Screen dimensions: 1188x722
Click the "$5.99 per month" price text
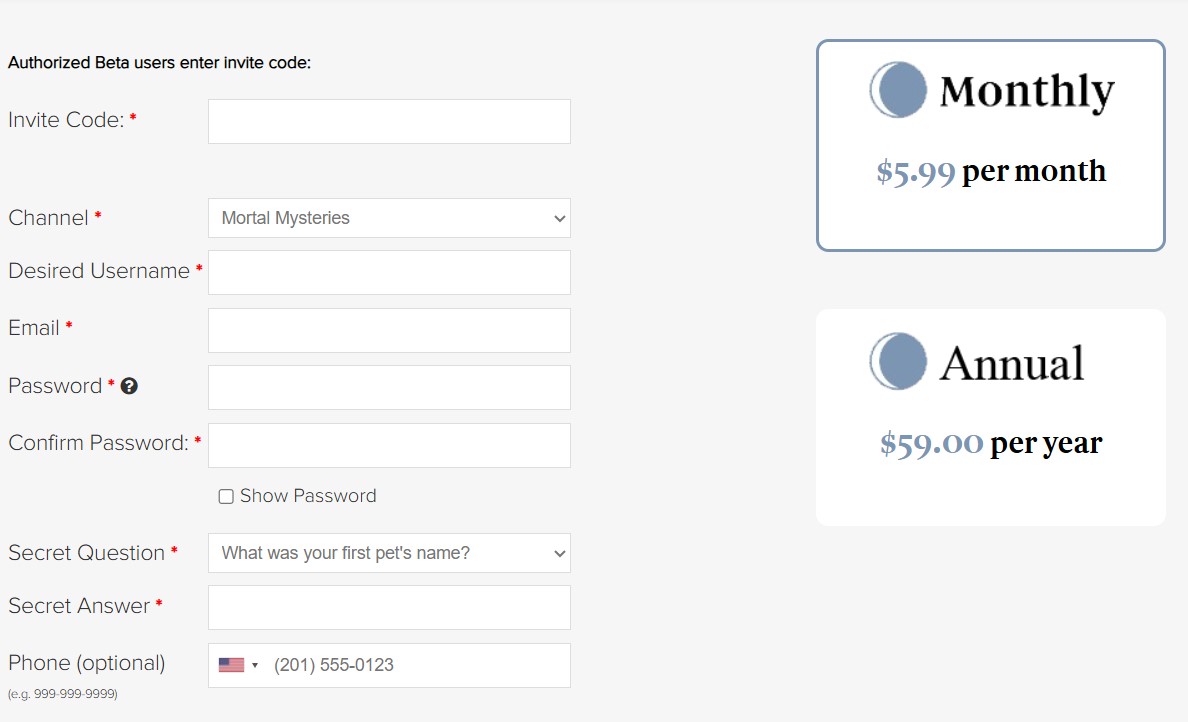(991, 172)
